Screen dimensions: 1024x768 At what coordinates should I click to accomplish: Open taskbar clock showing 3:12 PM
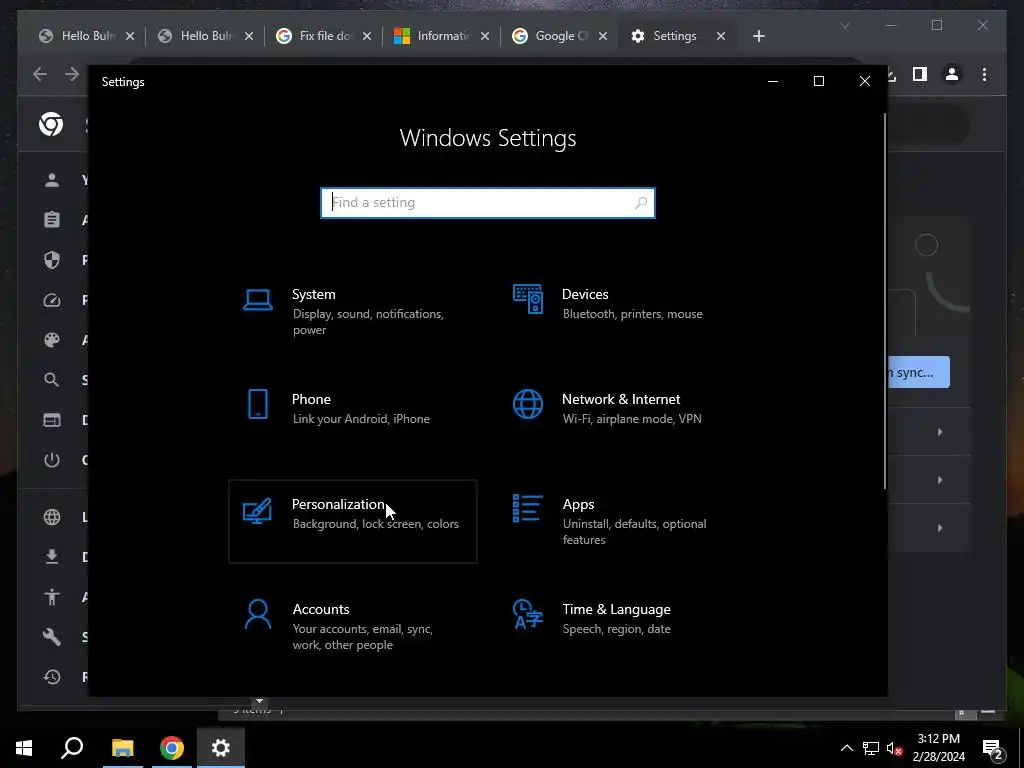pos(938,748)
